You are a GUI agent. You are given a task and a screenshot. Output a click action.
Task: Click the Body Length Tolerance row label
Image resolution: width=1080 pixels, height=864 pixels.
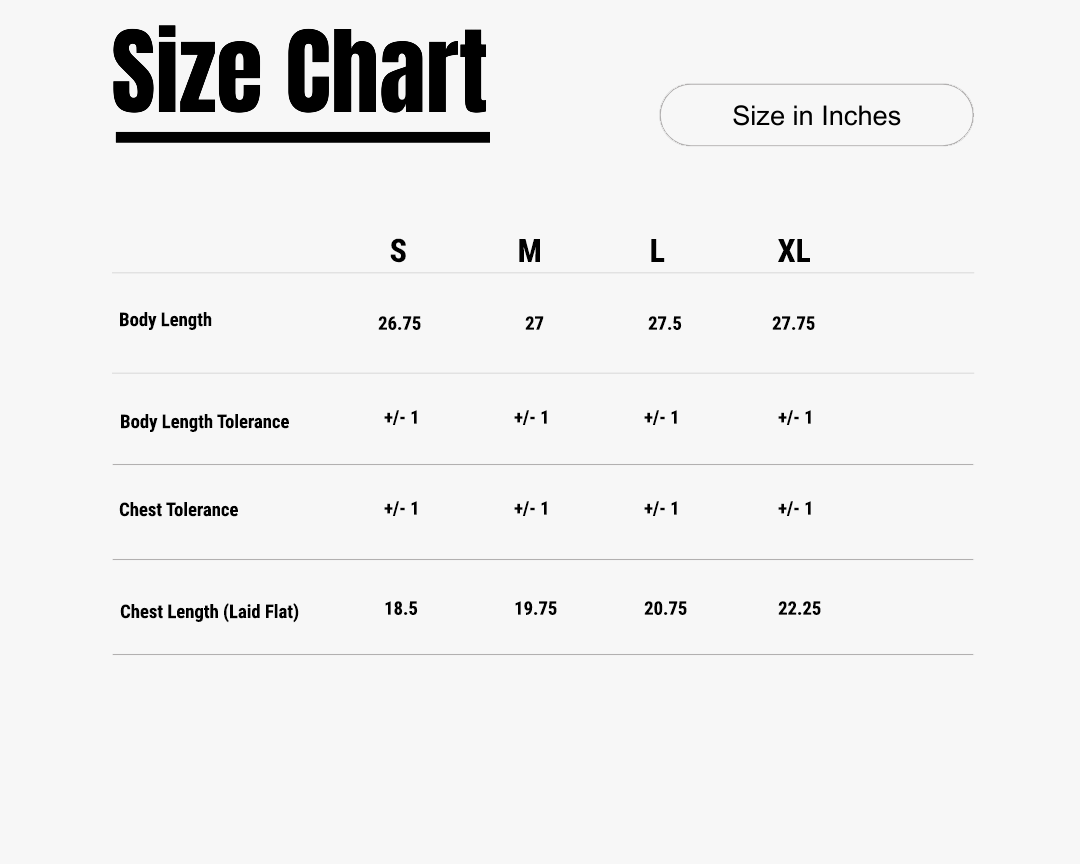tap(204, 422)
